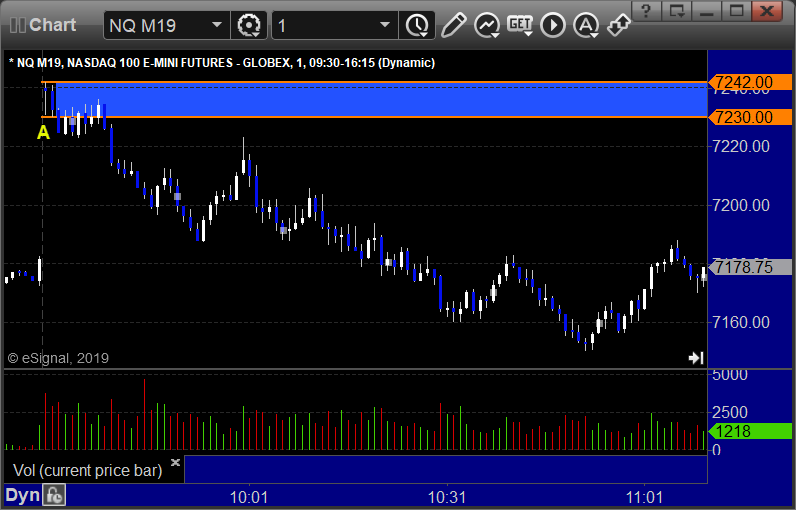
Task: Click the 10:31 time axis label
Action: pyautogui.click(x=447, y=497)
